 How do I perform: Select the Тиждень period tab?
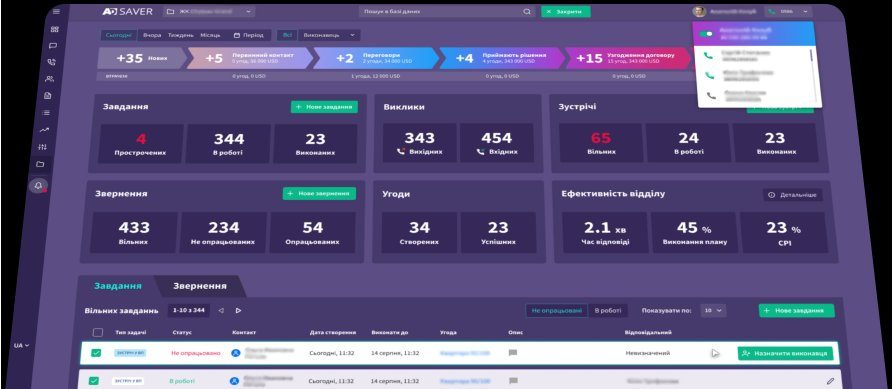(181, 35)
